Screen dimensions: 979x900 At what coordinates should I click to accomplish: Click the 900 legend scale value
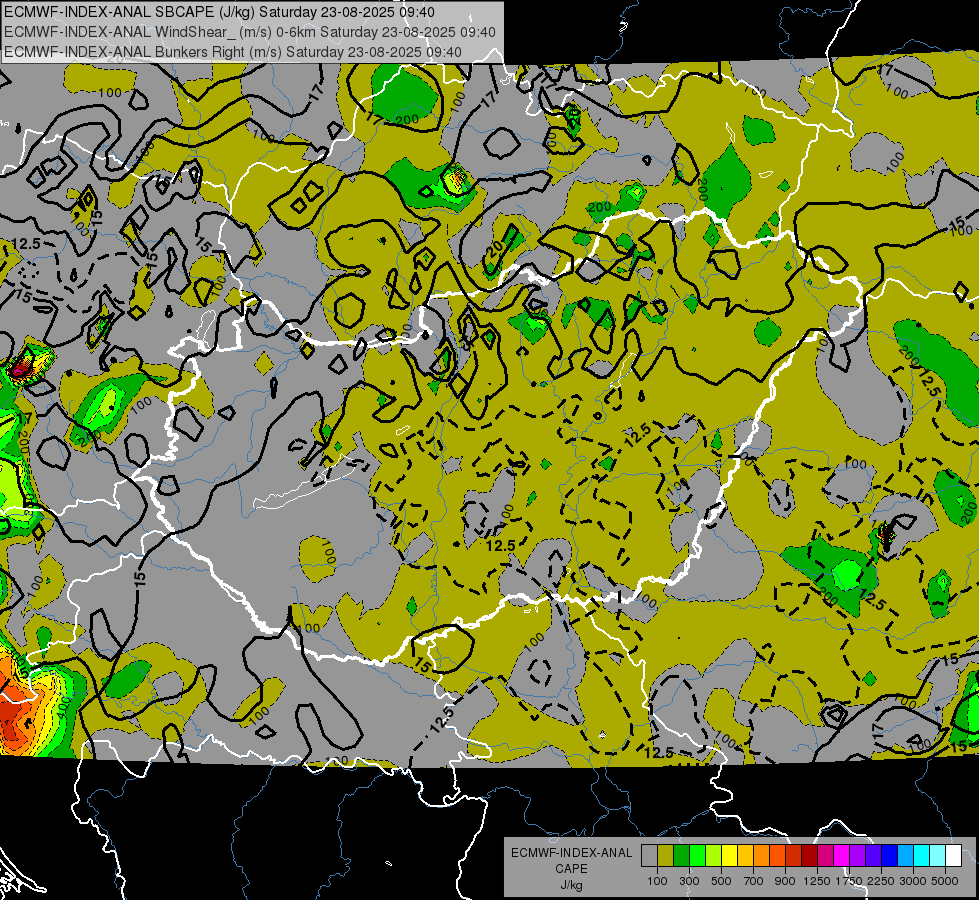coord(785,881)
